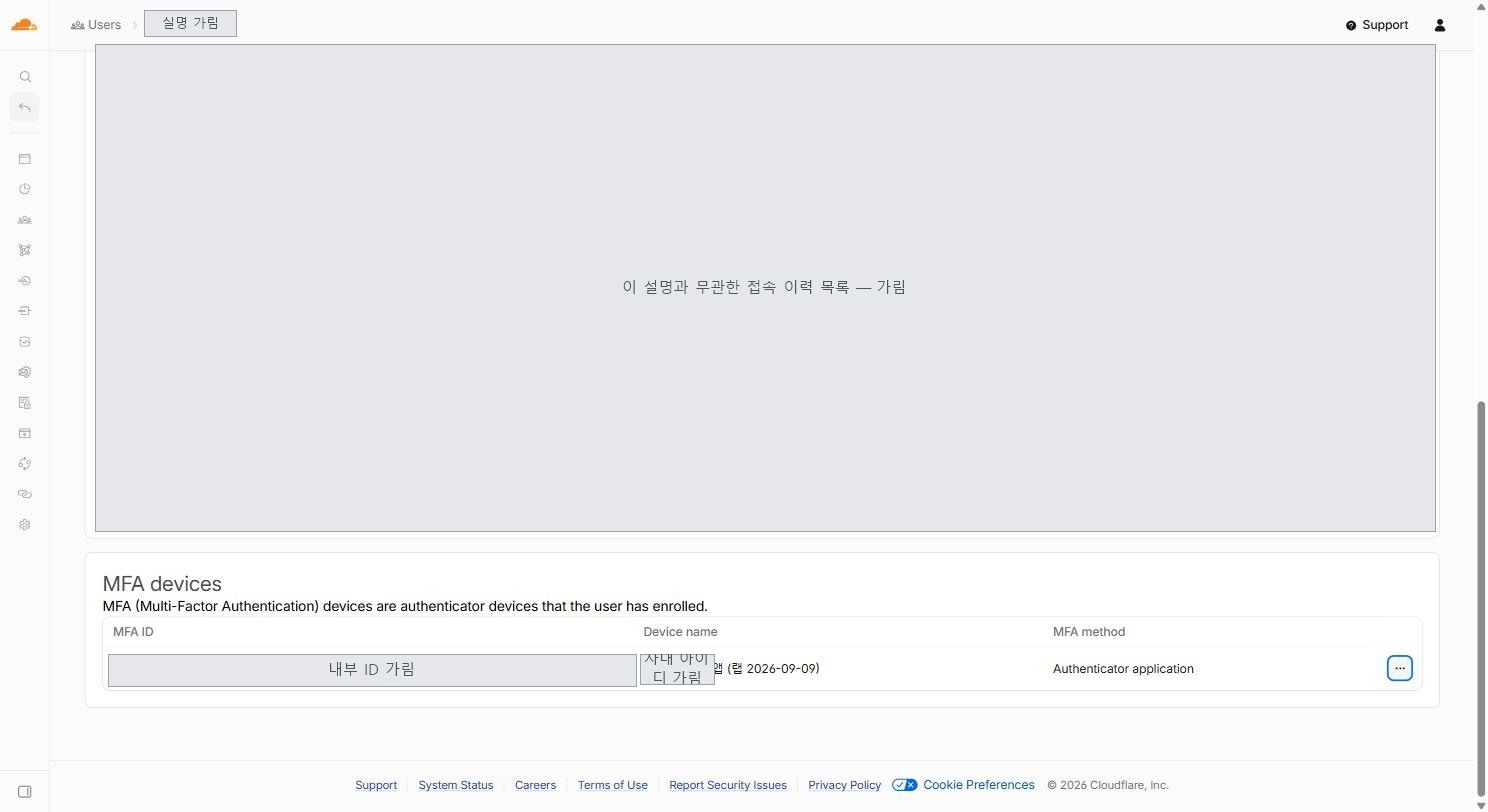The height and width of the screenshot is (812, 1488).
Task: Toggle the sidebar collapse panel icon
Action: click(x=25, y=792)
